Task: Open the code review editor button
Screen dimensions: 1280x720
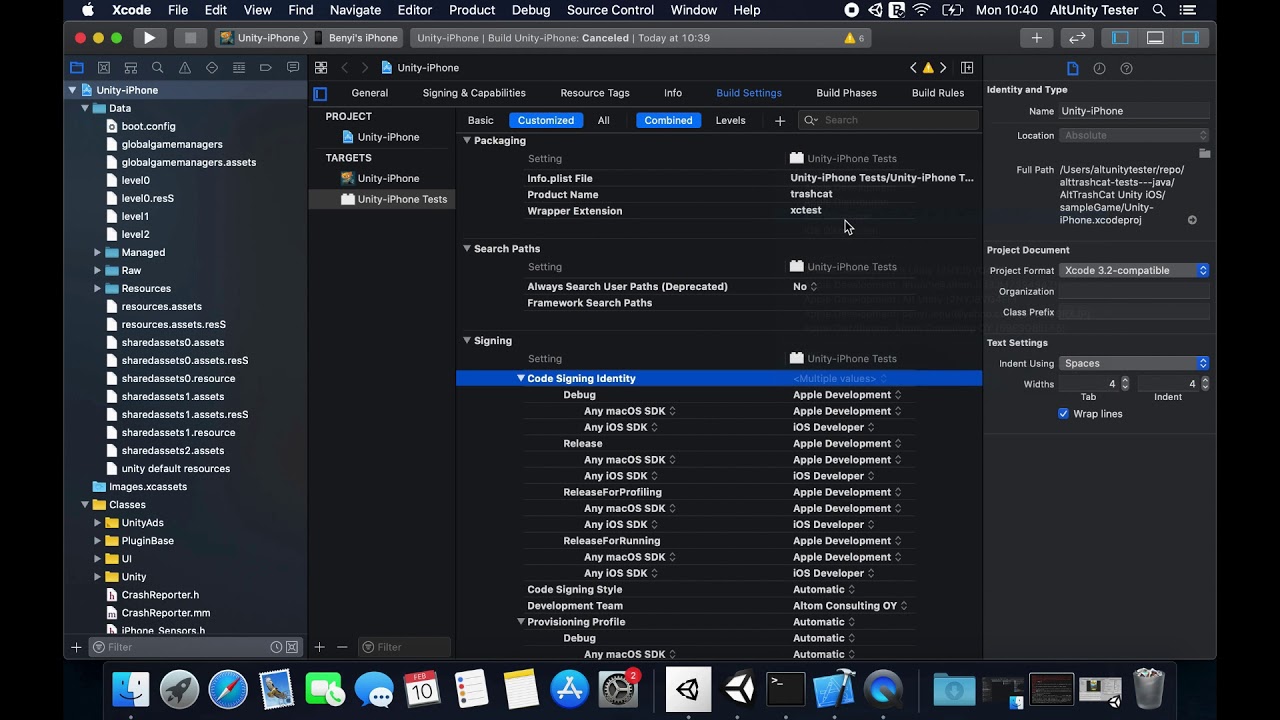Action: tap(1077, 38)
